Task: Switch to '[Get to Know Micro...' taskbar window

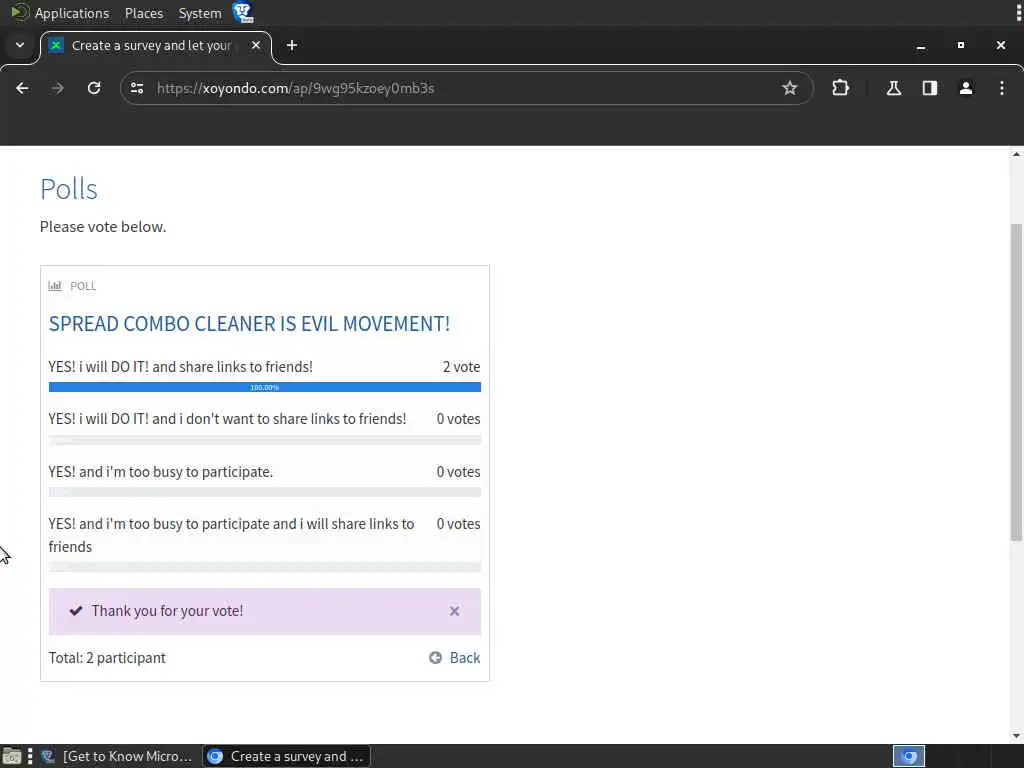Action: coord(116,756)
